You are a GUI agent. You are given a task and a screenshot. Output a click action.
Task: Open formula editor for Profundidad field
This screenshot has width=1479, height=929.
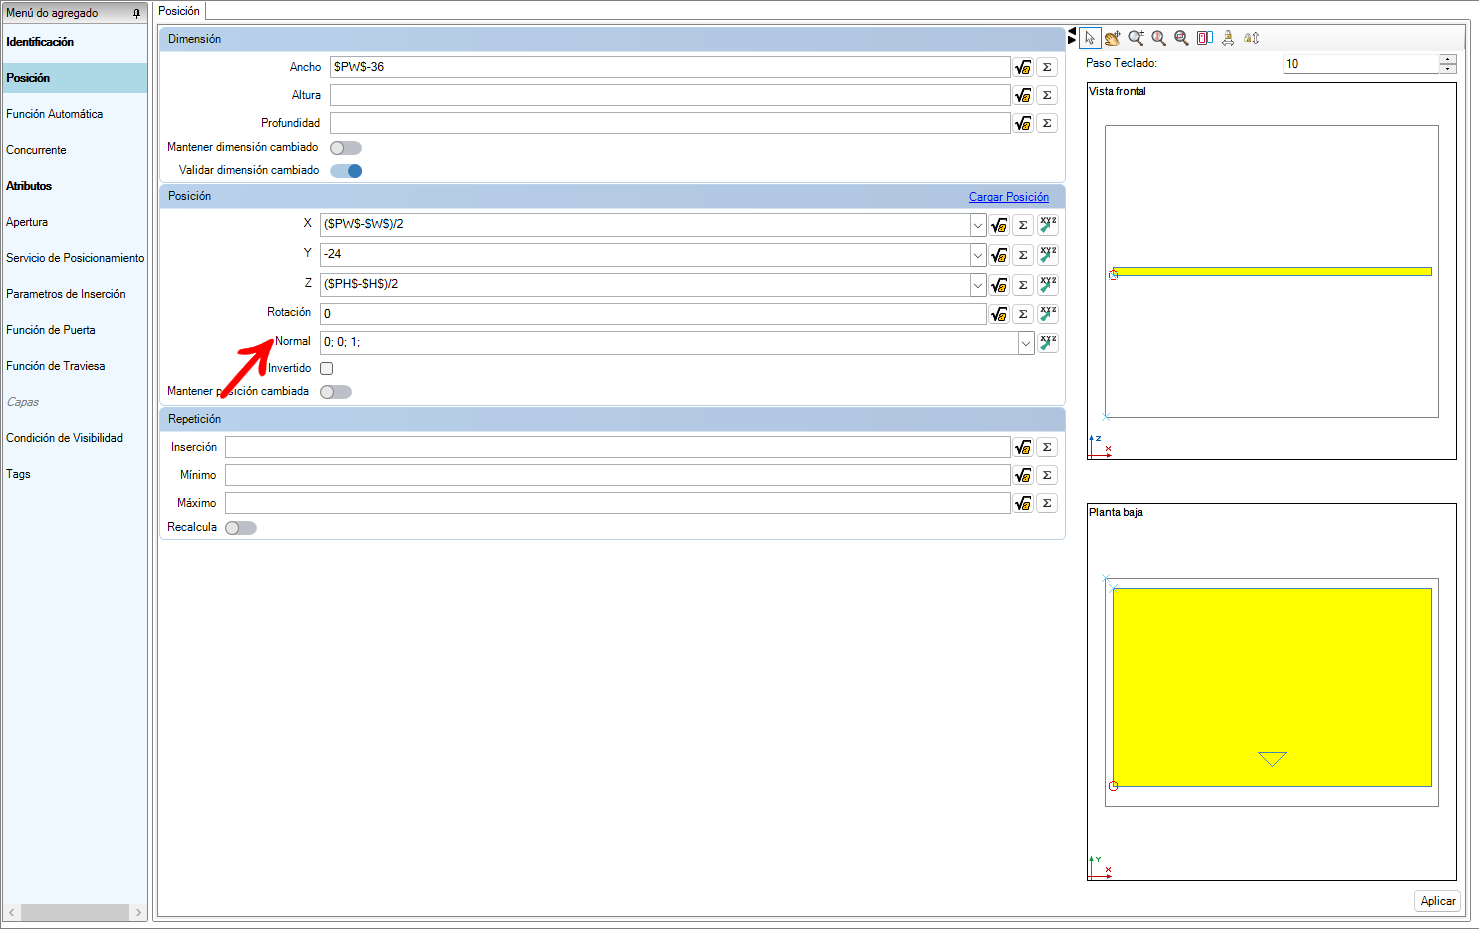1023,123
